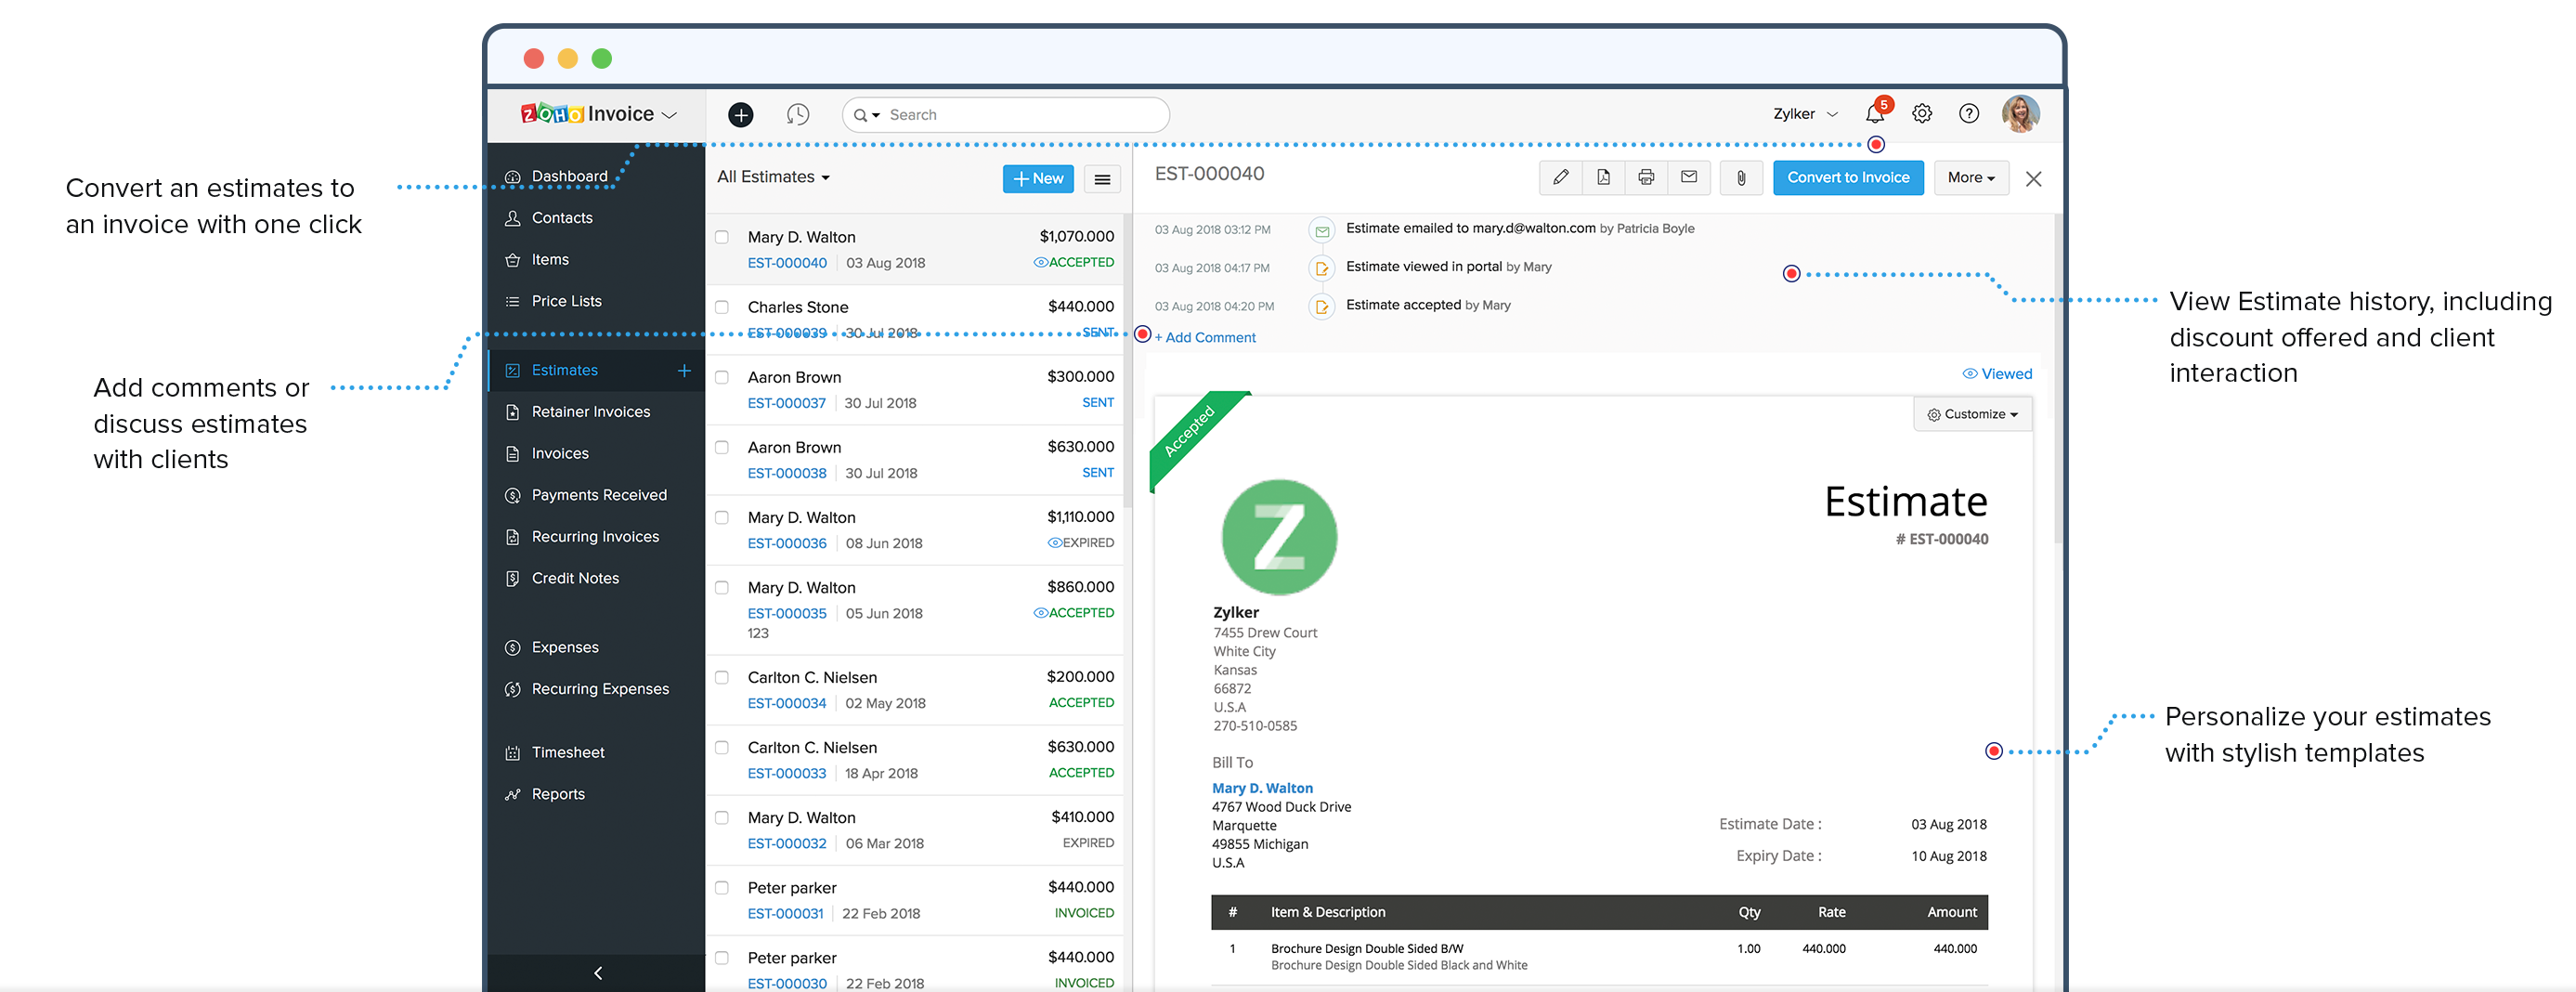Tick checkbox for EST-000037

pyautogui.click(x=721, y=377)
